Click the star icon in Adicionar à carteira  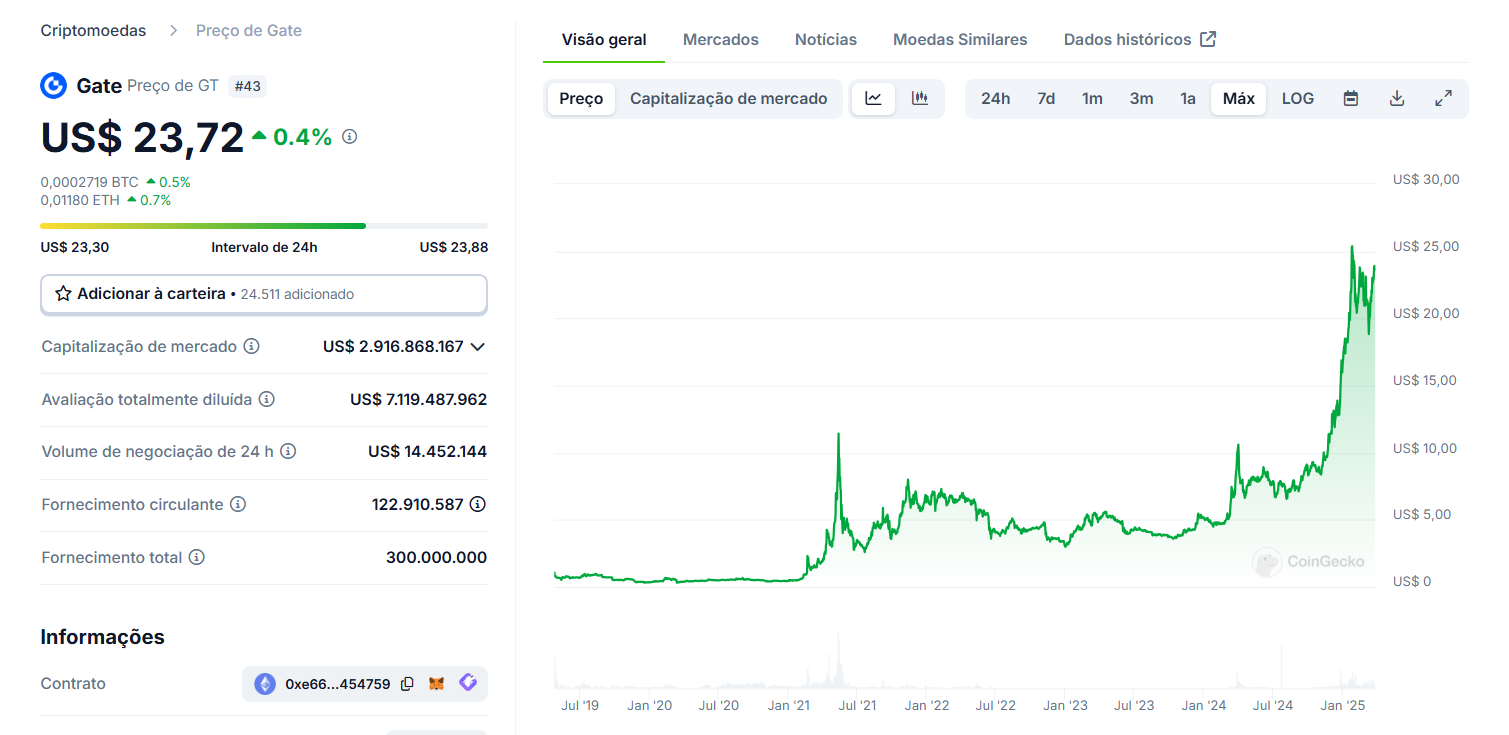pyautogui.click(x=63, y=294)
